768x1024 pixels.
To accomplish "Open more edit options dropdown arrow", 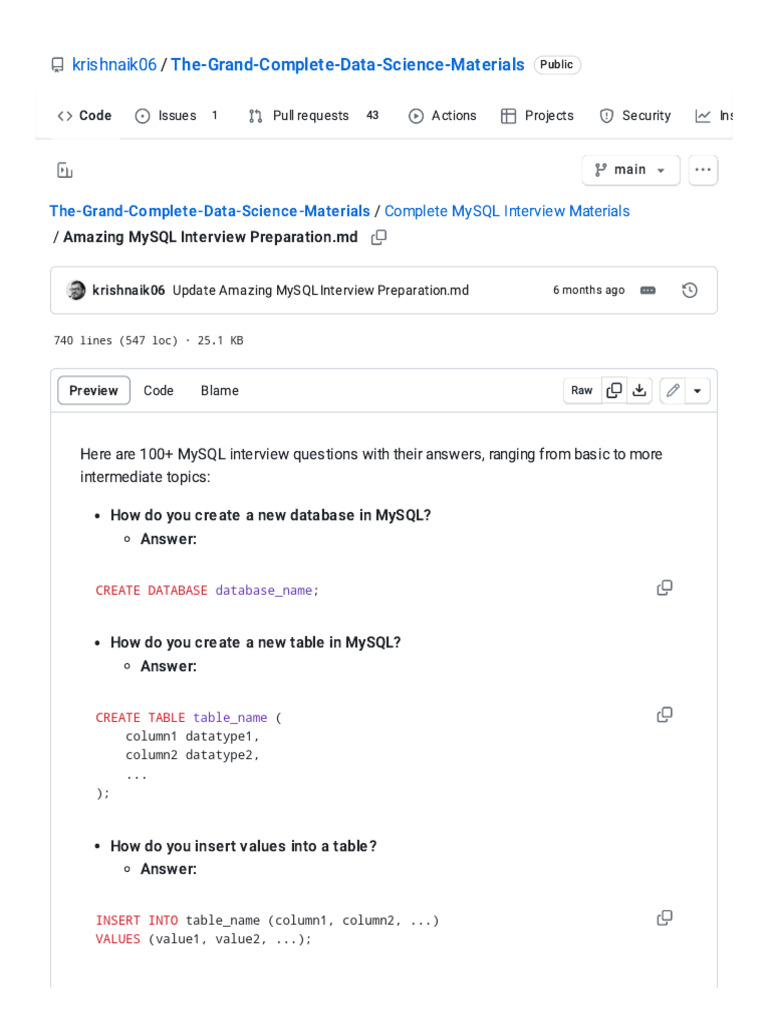I will 697,390.
